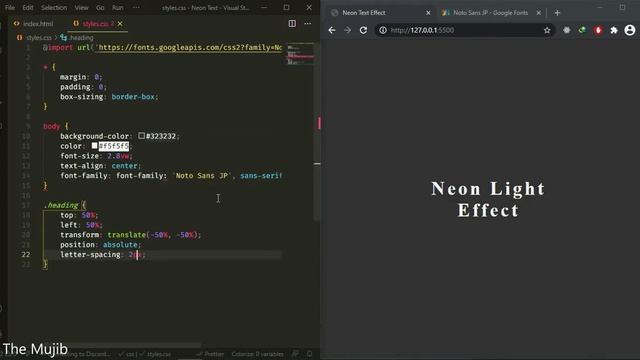Click the green extension icon in the browser toolbar
640x360 pixels.
click(582, 30)
